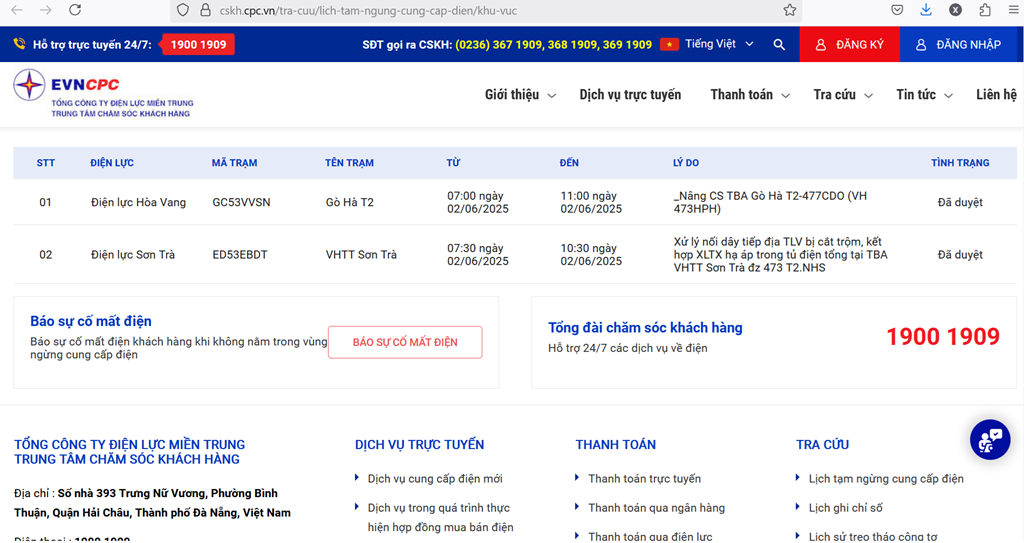Open the Liên hệ menu item
Image resolution: width=1024 pixels, height=543 pixels.
coord(997,95)
